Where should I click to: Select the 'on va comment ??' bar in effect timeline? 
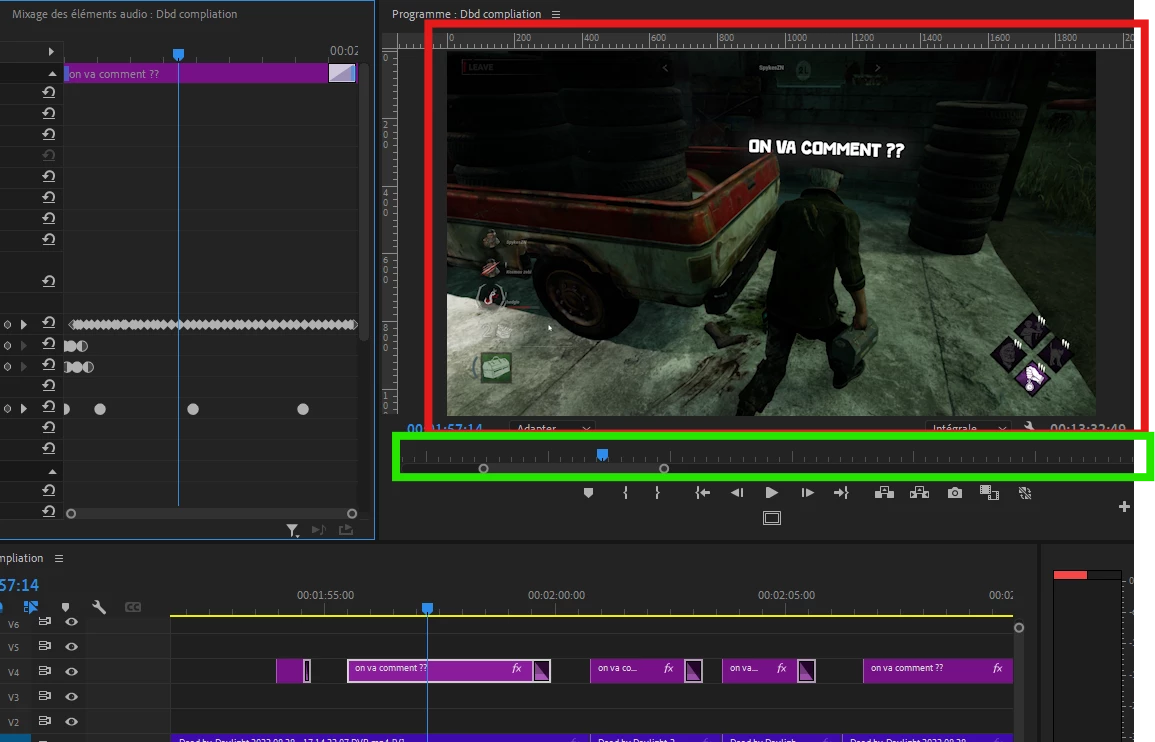[x=196, y=74]
